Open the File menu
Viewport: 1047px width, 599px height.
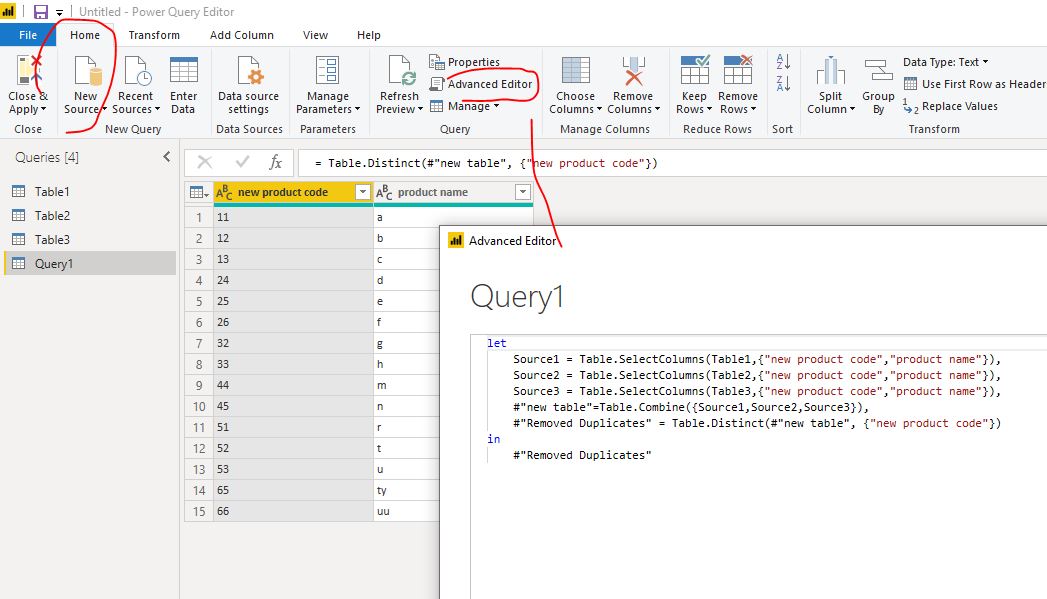[28, 35]
